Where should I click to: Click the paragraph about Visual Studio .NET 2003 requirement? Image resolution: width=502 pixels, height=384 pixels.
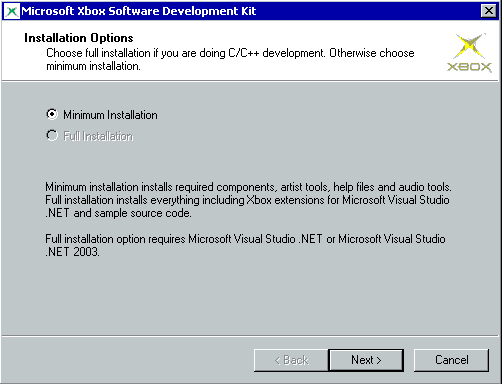(245, 245)
